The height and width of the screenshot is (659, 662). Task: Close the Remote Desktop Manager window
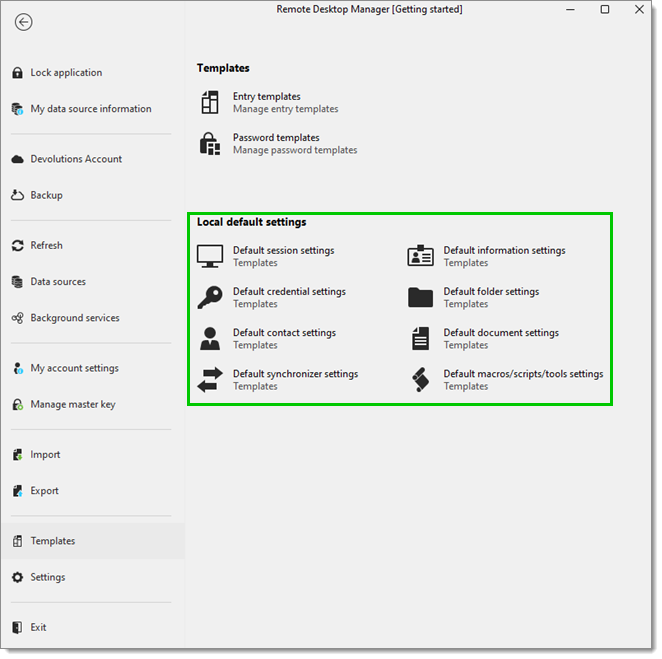coord(639,9)
